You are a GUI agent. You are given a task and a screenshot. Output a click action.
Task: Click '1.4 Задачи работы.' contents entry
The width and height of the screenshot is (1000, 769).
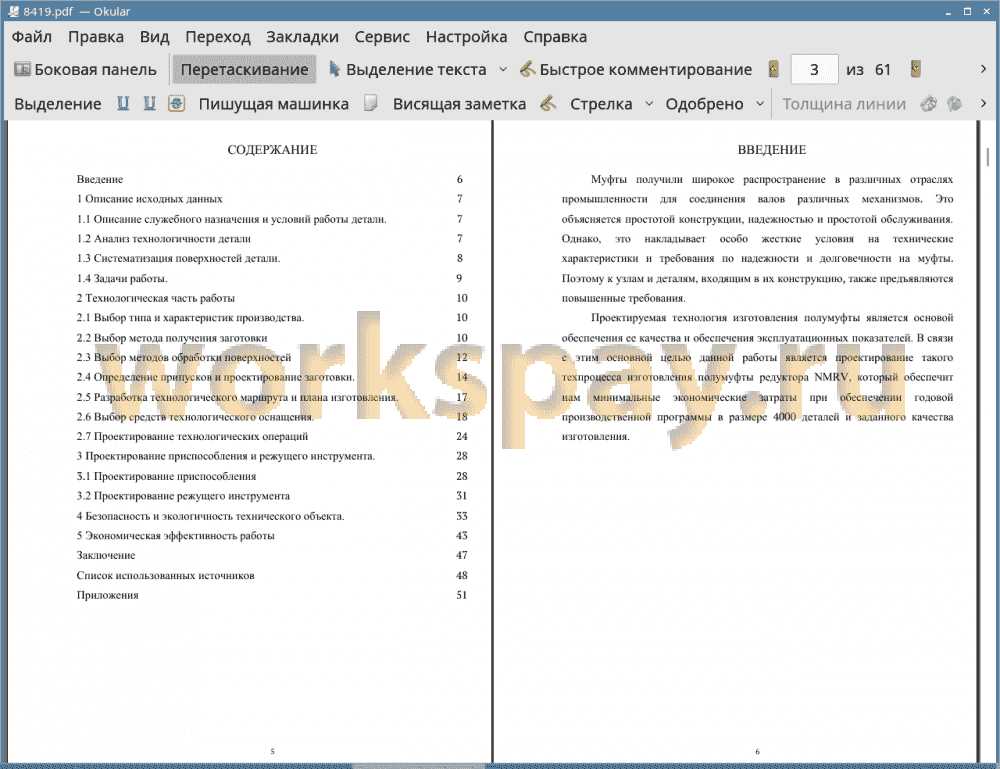pos(122,278)
